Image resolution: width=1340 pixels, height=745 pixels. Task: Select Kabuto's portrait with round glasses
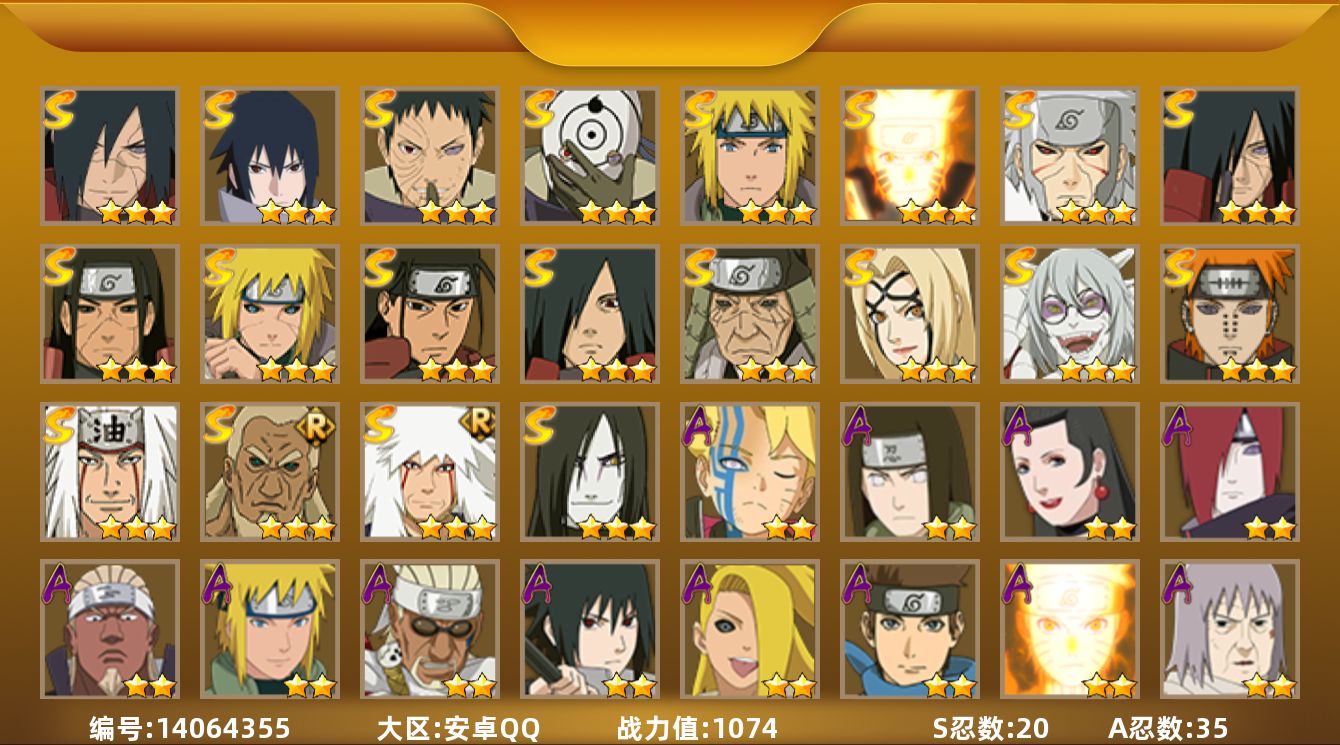click(1070, 314)
